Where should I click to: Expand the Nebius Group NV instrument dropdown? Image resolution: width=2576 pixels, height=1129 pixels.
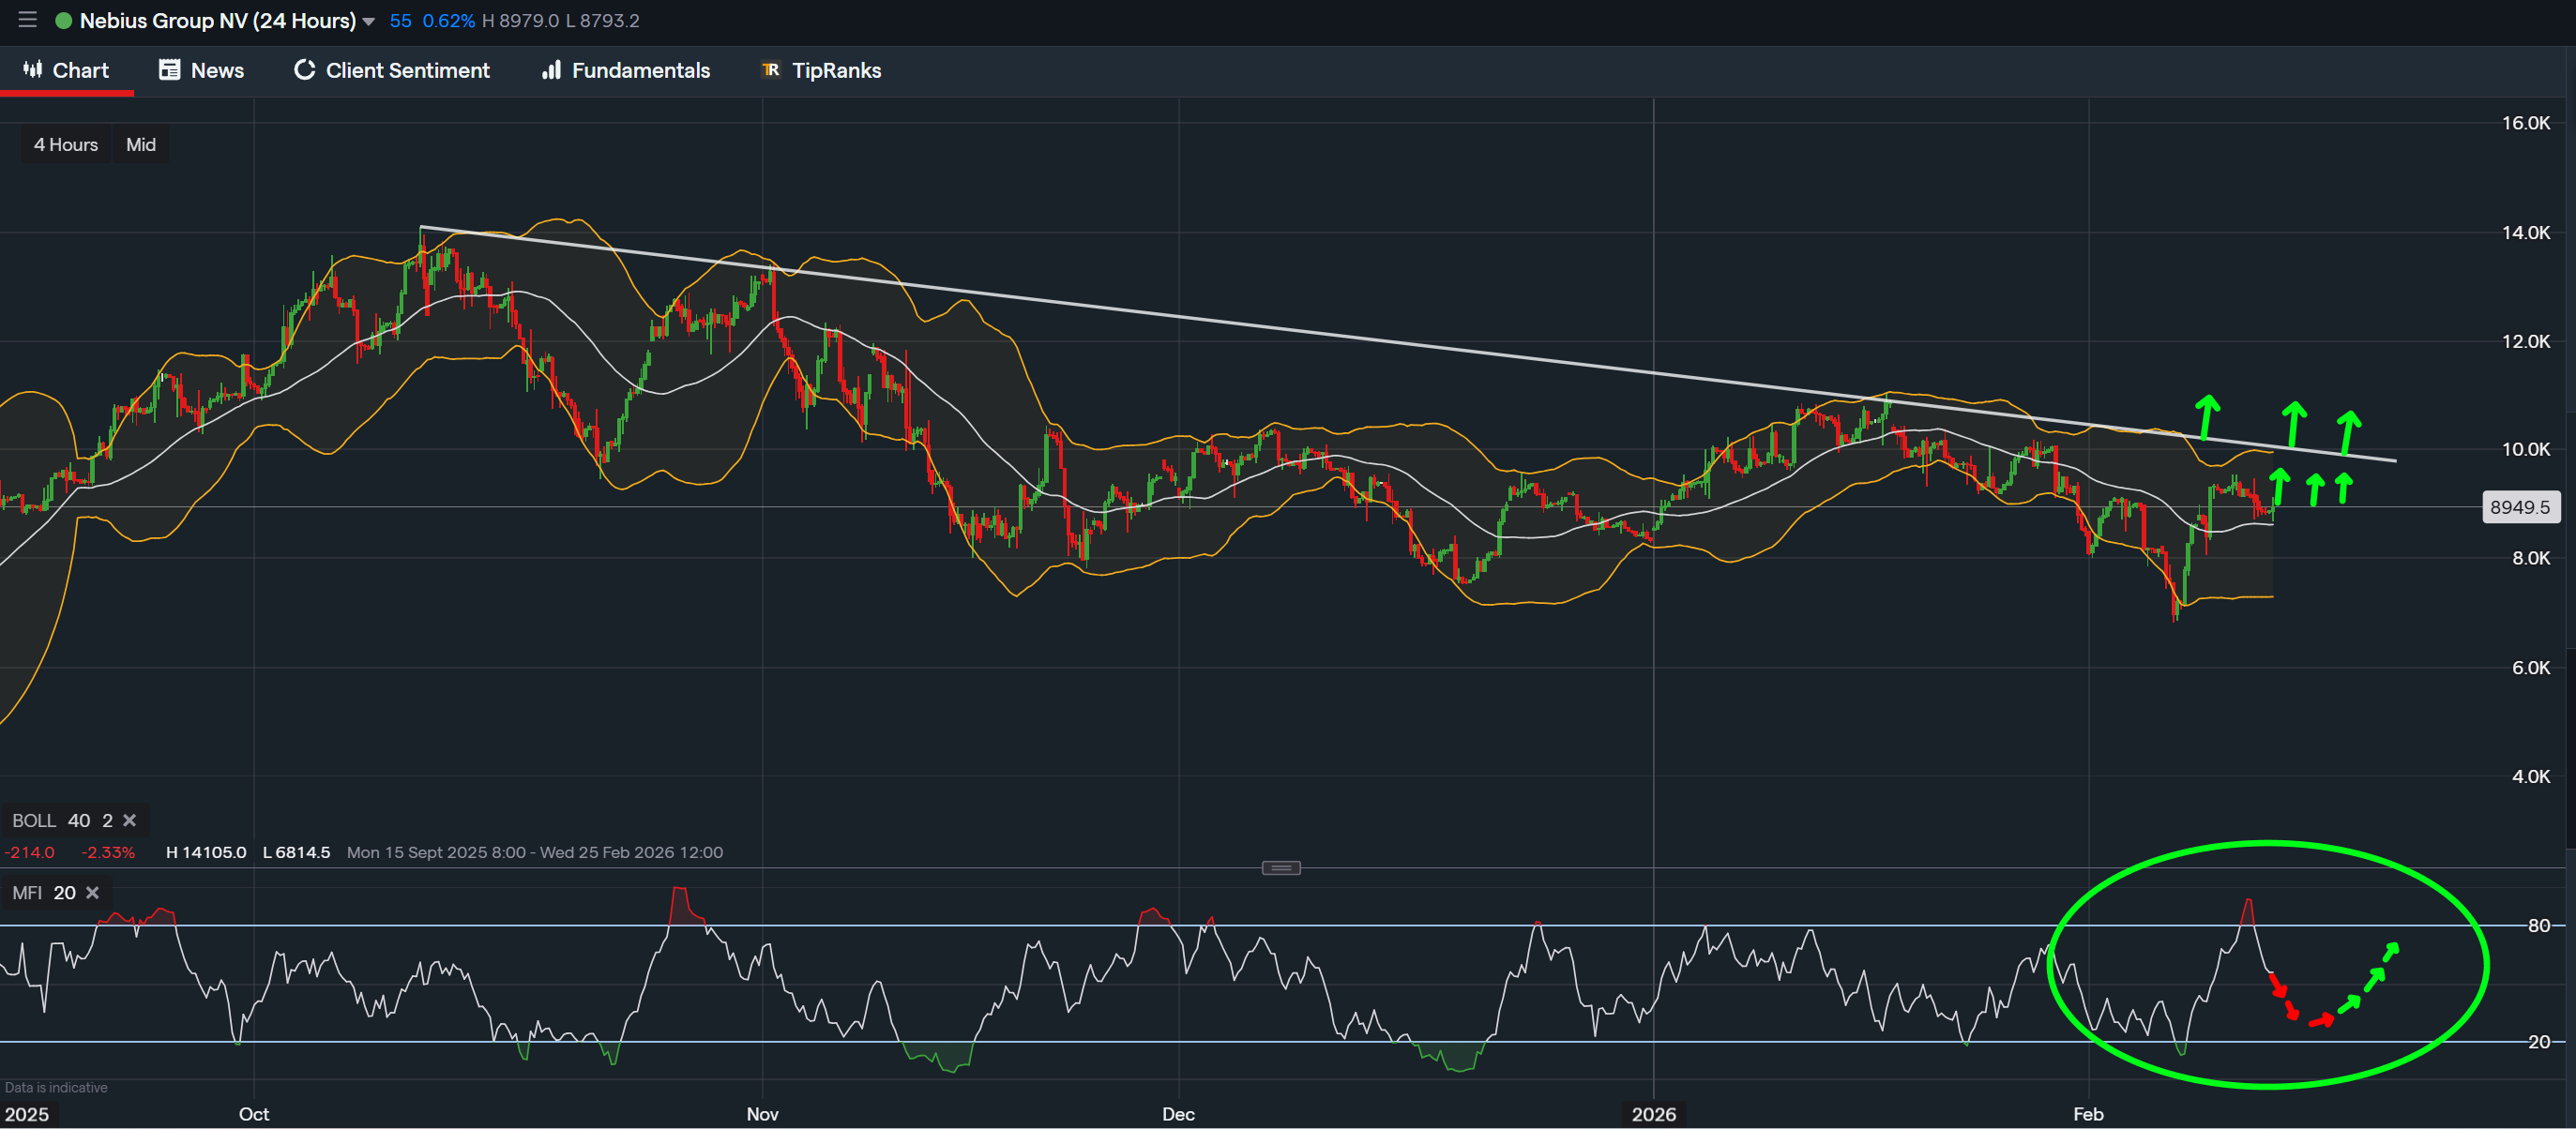[x=369, y=21]
